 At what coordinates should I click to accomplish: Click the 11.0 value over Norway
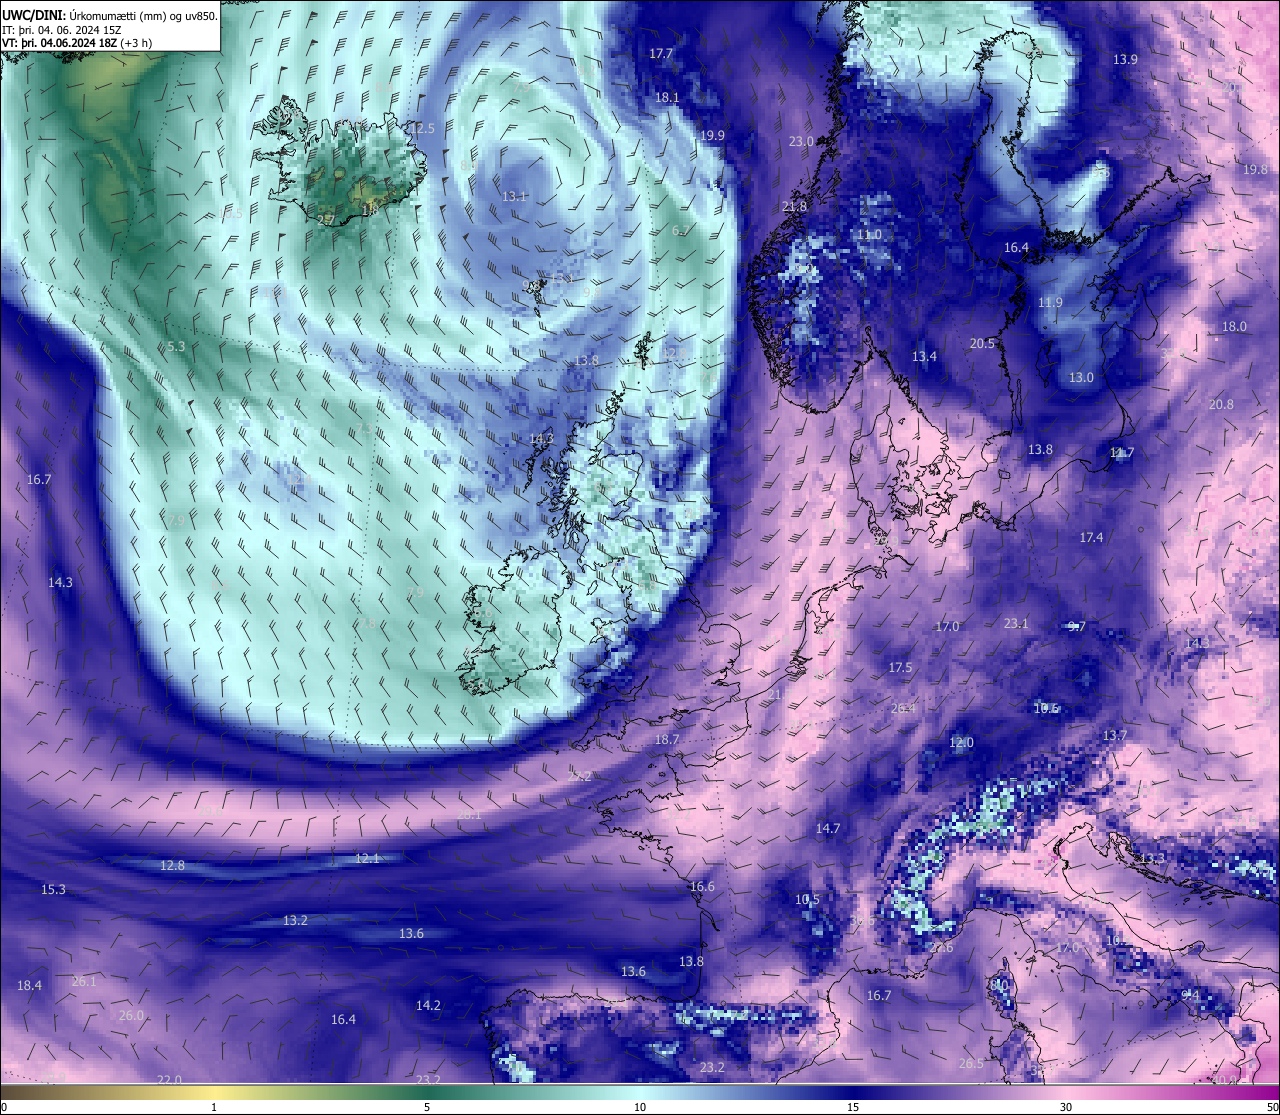869,235
